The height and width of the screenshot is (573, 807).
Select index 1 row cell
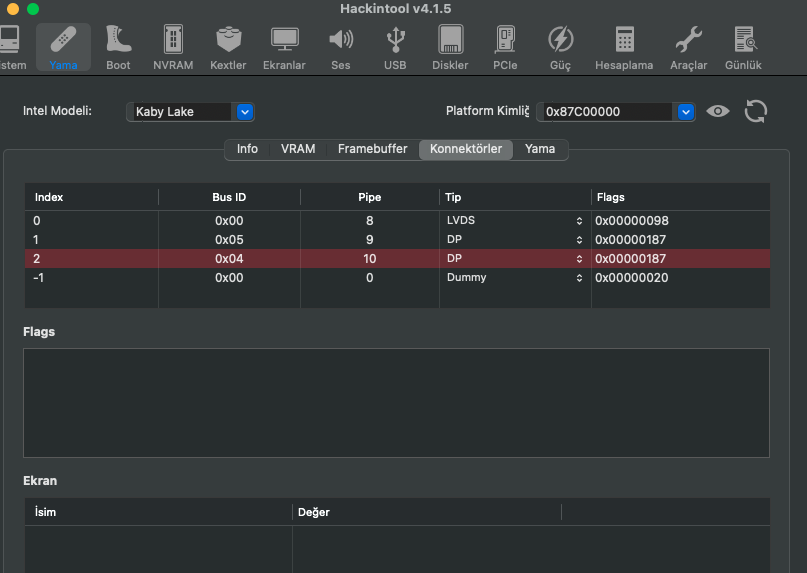[x=91, y=240]
